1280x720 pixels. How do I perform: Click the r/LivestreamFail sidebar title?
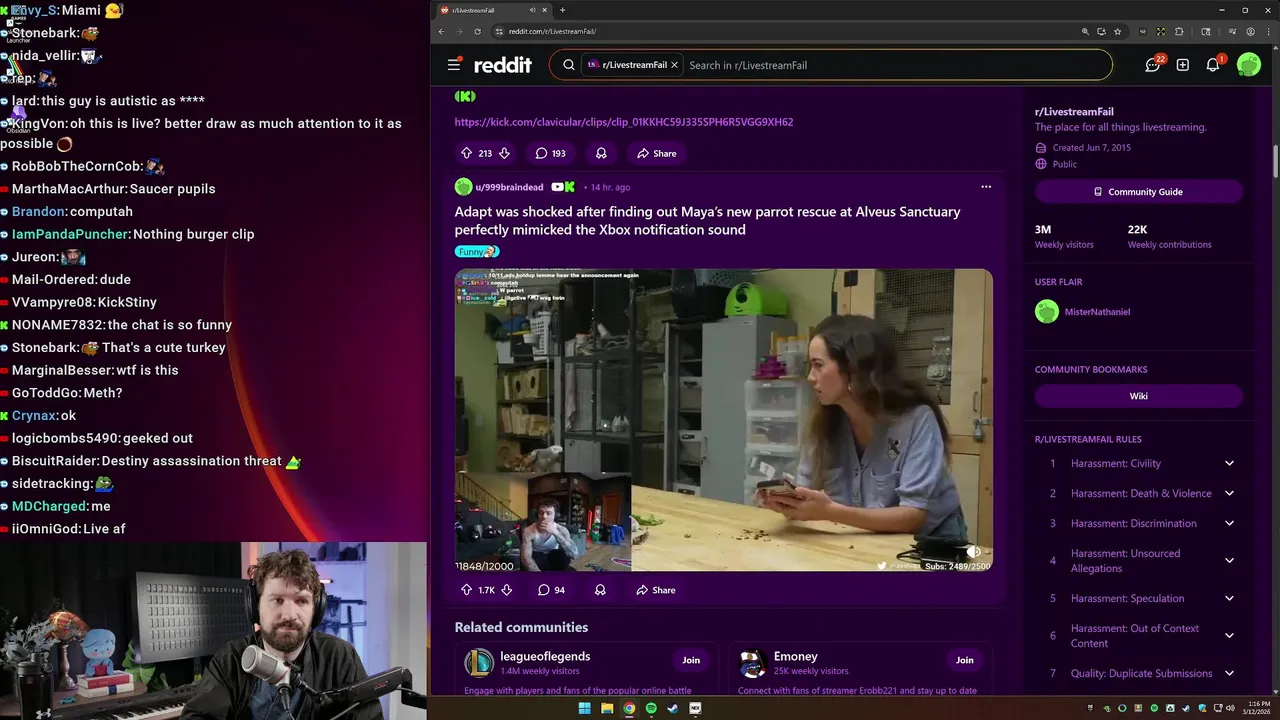(1074, 112)
